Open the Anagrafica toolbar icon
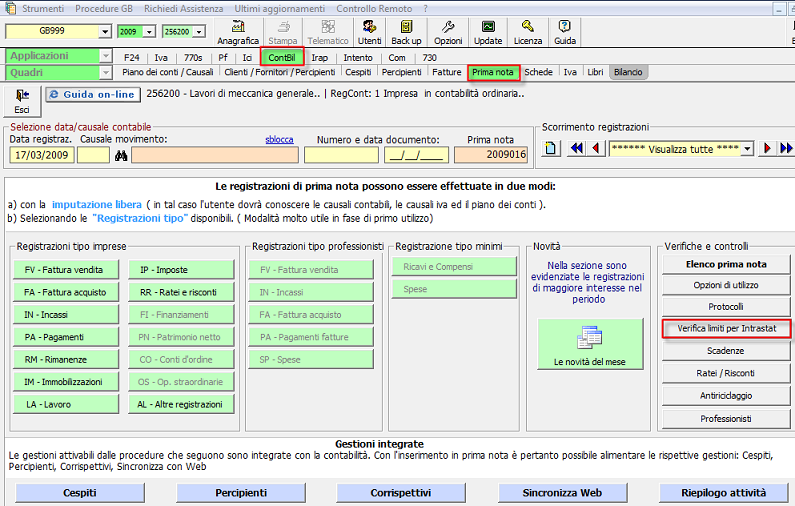Screen dimensions: 795x506 pyautogui.click(x=237, y=31)
